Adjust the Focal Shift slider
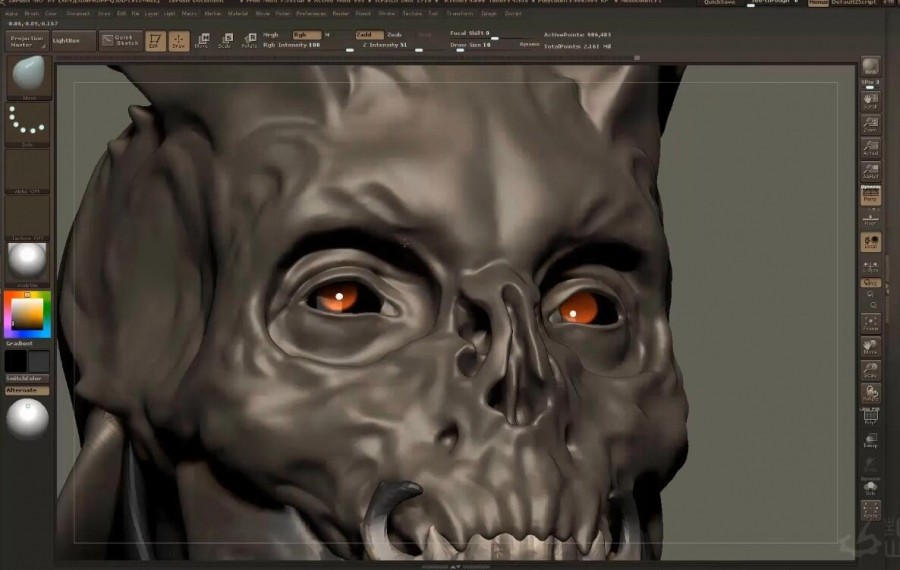This screenshot has height=570, width=900. (x=494, y=34)
